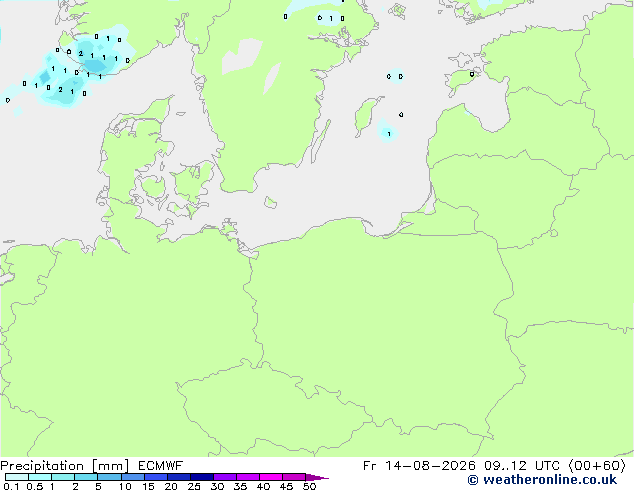Click the legend arrow tip beyond 50
Viewport: 634px width, 490px height.
pos(317,477)
